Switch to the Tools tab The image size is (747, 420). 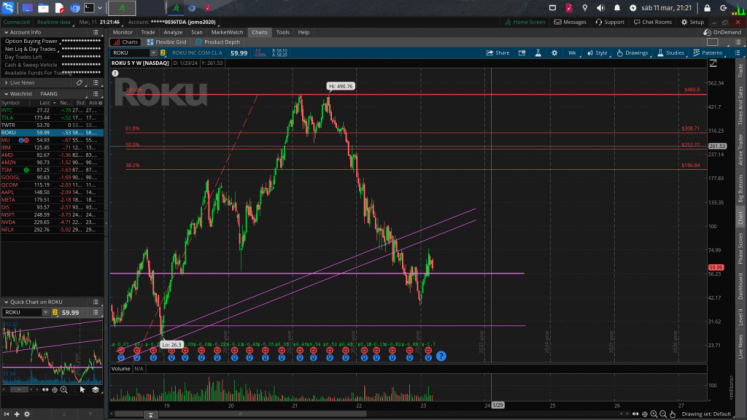pos(283,32)
